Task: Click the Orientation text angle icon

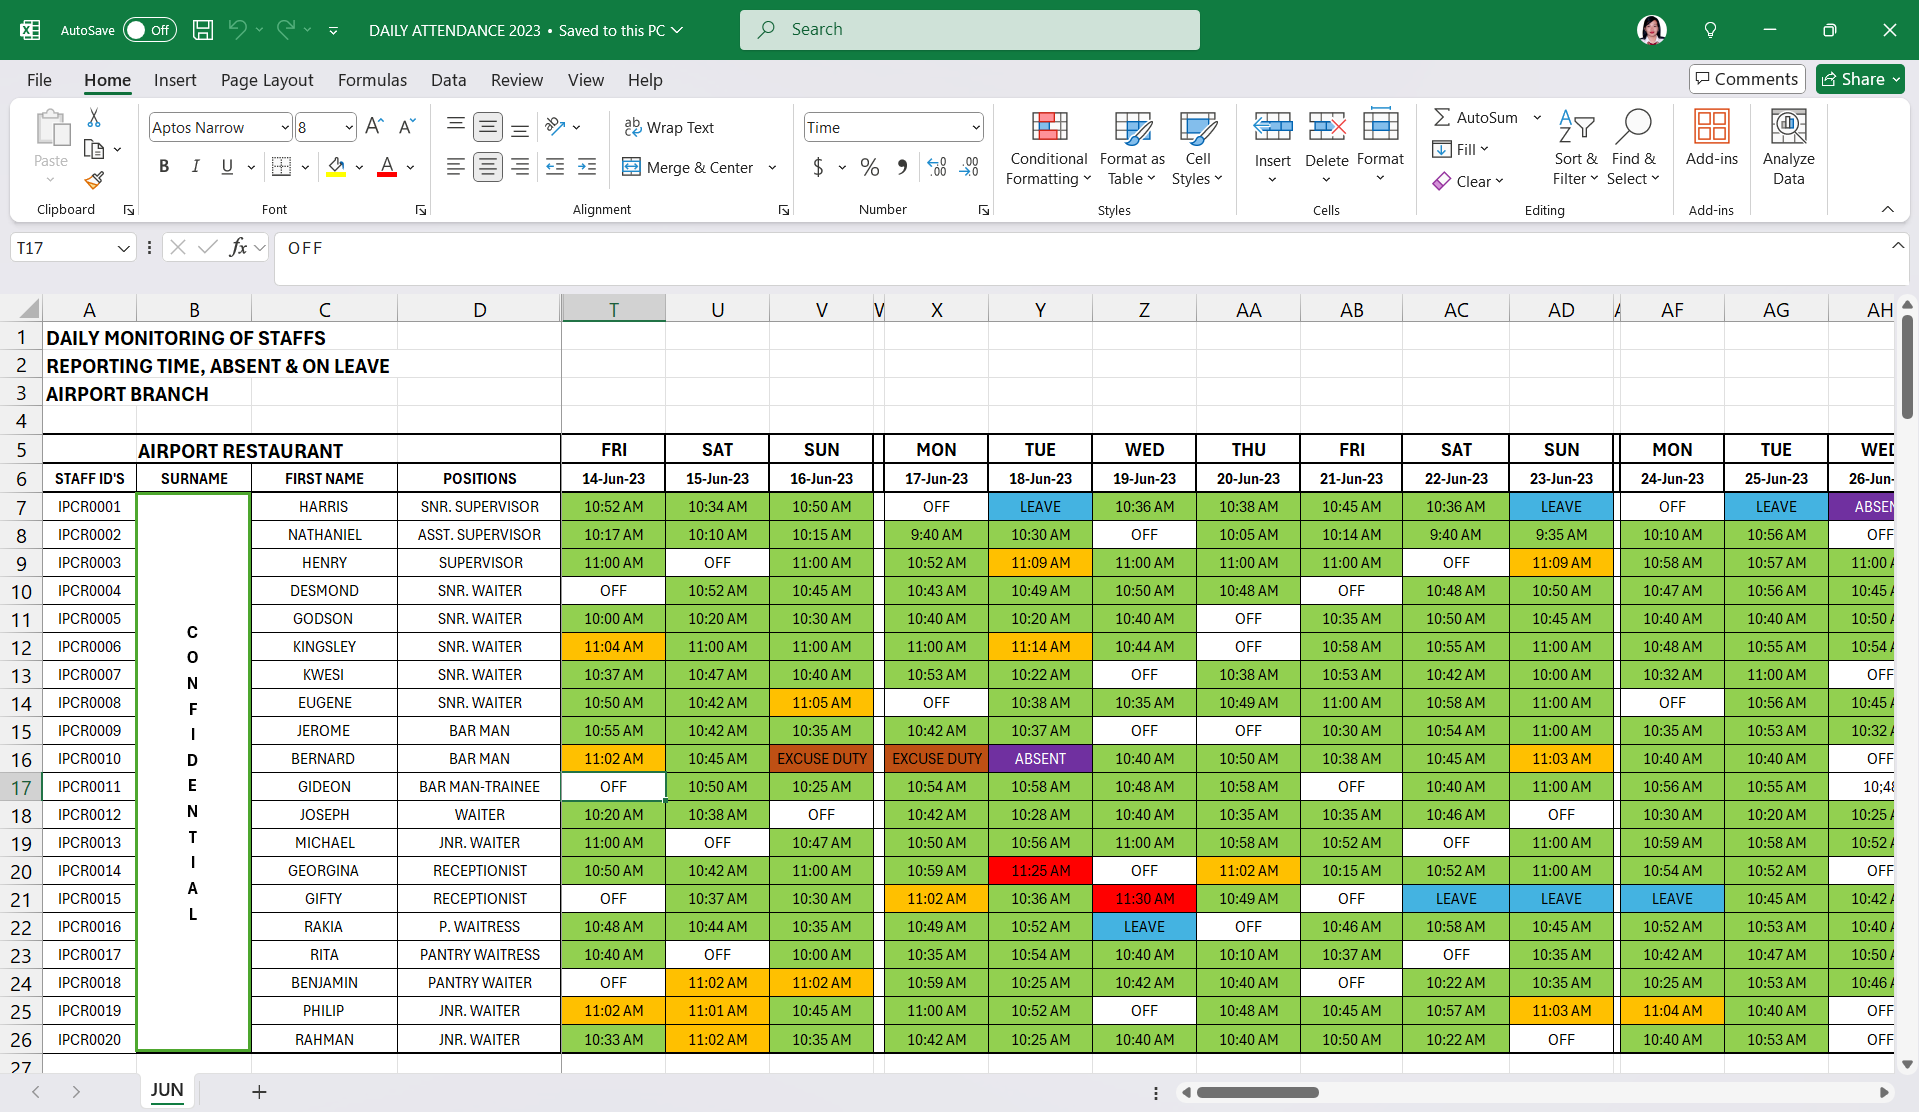Action: pyautogui.click(x=556, y=127)
